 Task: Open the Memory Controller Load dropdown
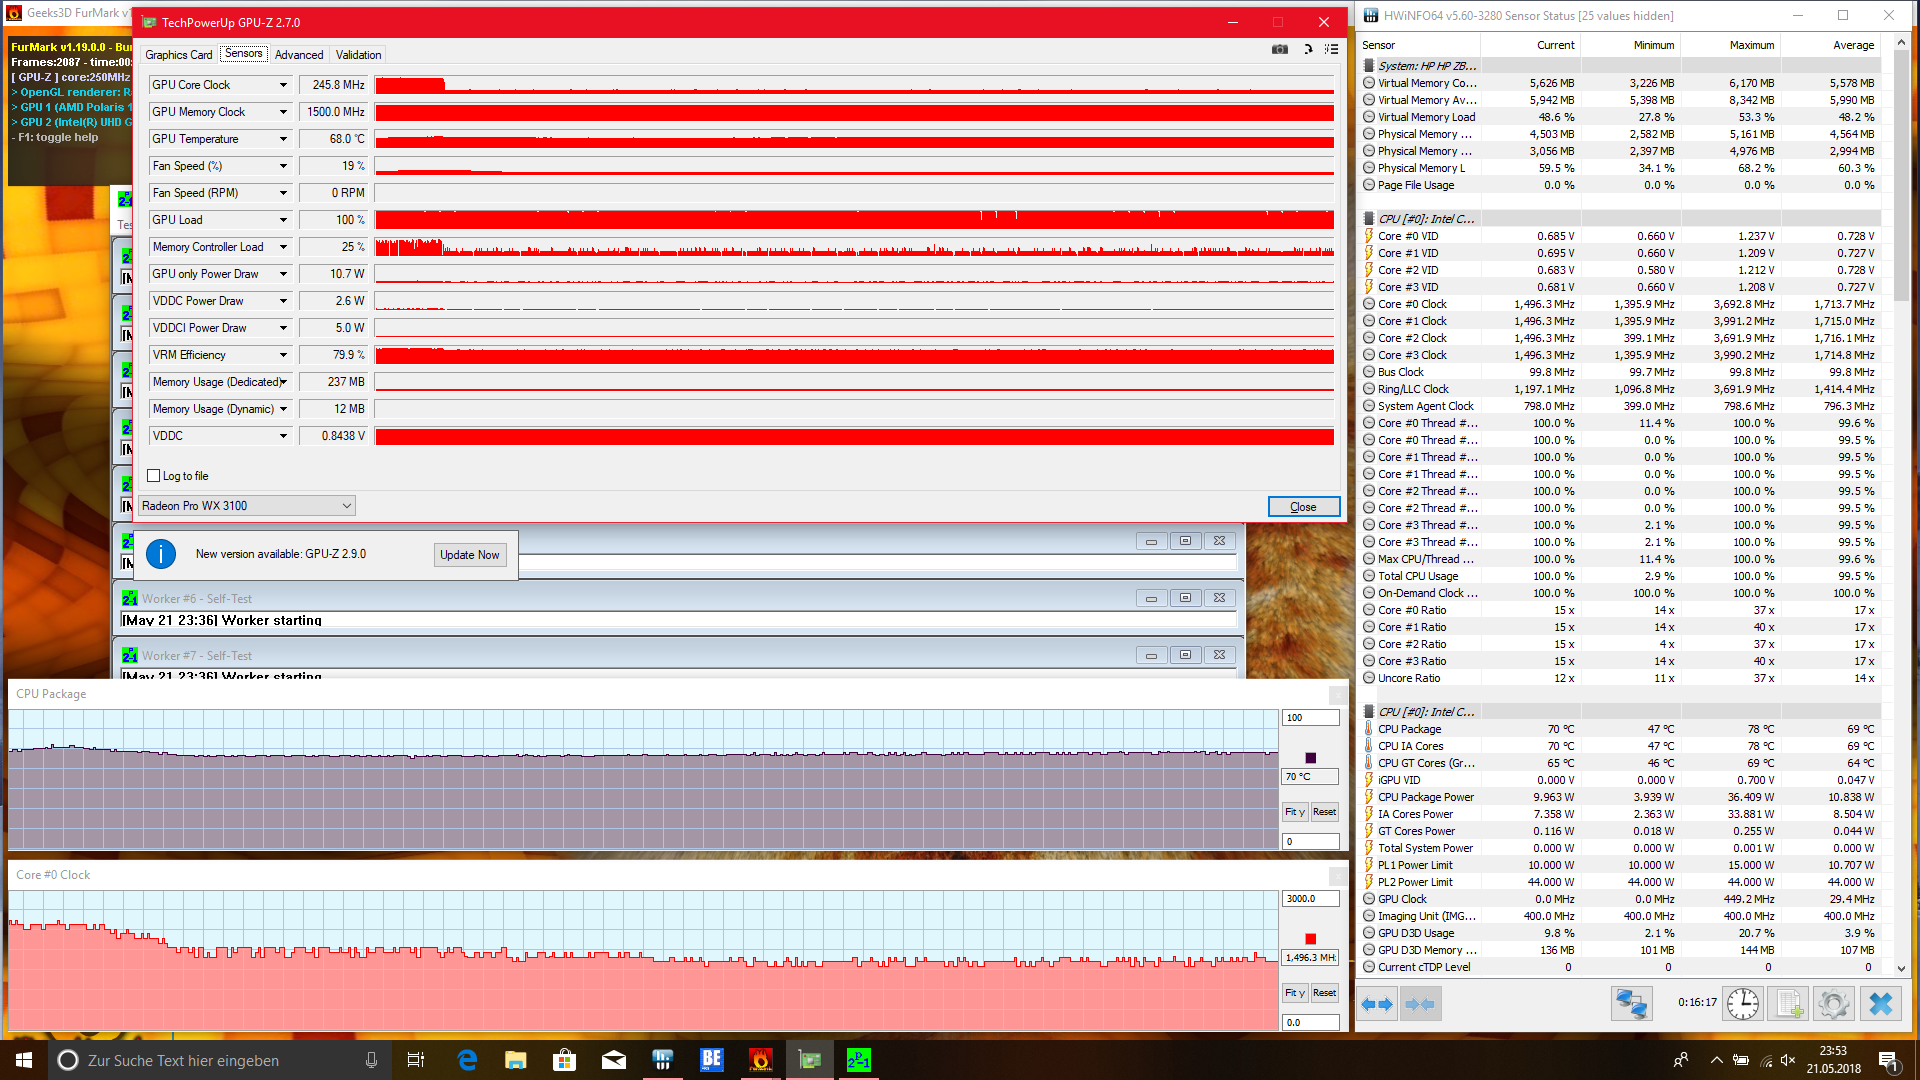click(x=283, y=247)
